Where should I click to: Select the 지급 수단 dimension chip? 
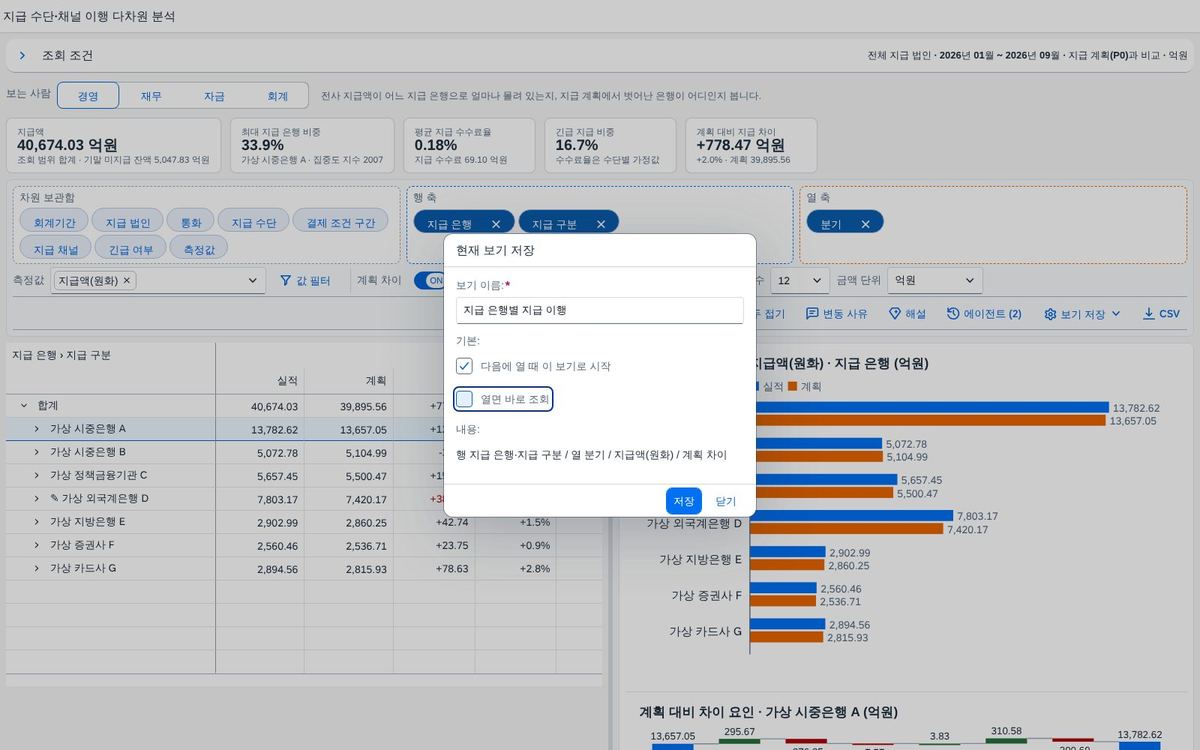click(x=253, y=222)
